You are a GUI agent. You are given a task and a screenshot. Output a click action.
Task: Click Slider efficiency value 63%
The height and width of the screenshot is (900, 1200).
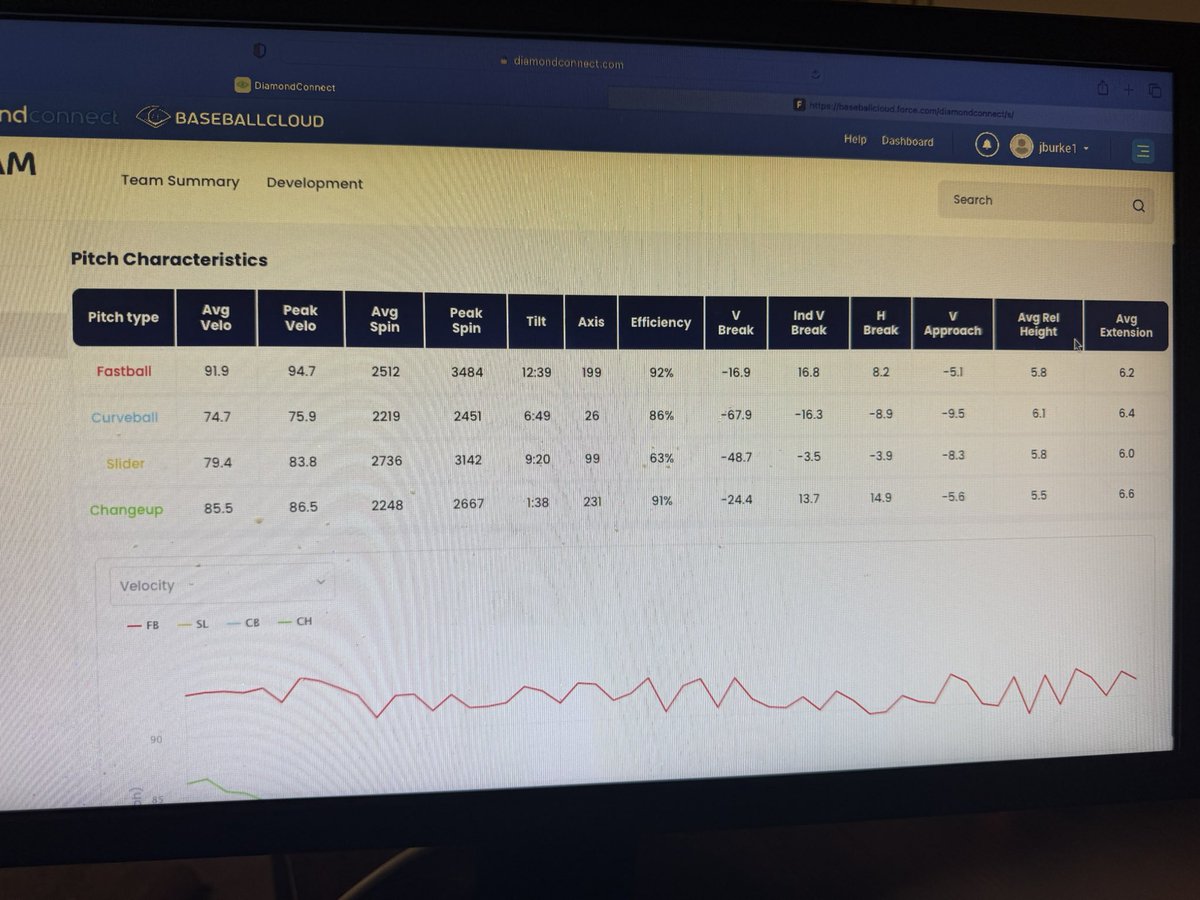pos(662,458)
